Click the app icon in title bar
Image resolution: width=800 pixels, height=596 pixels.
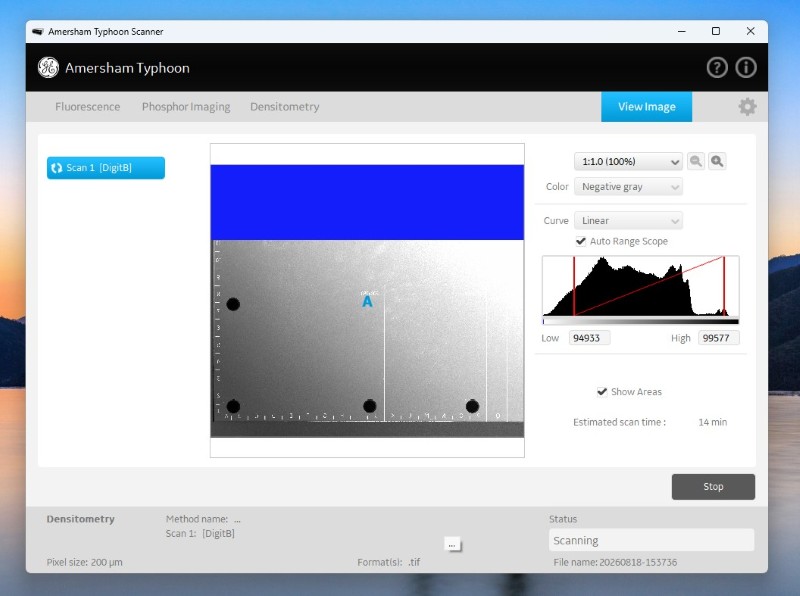click(x=38, y=32)
